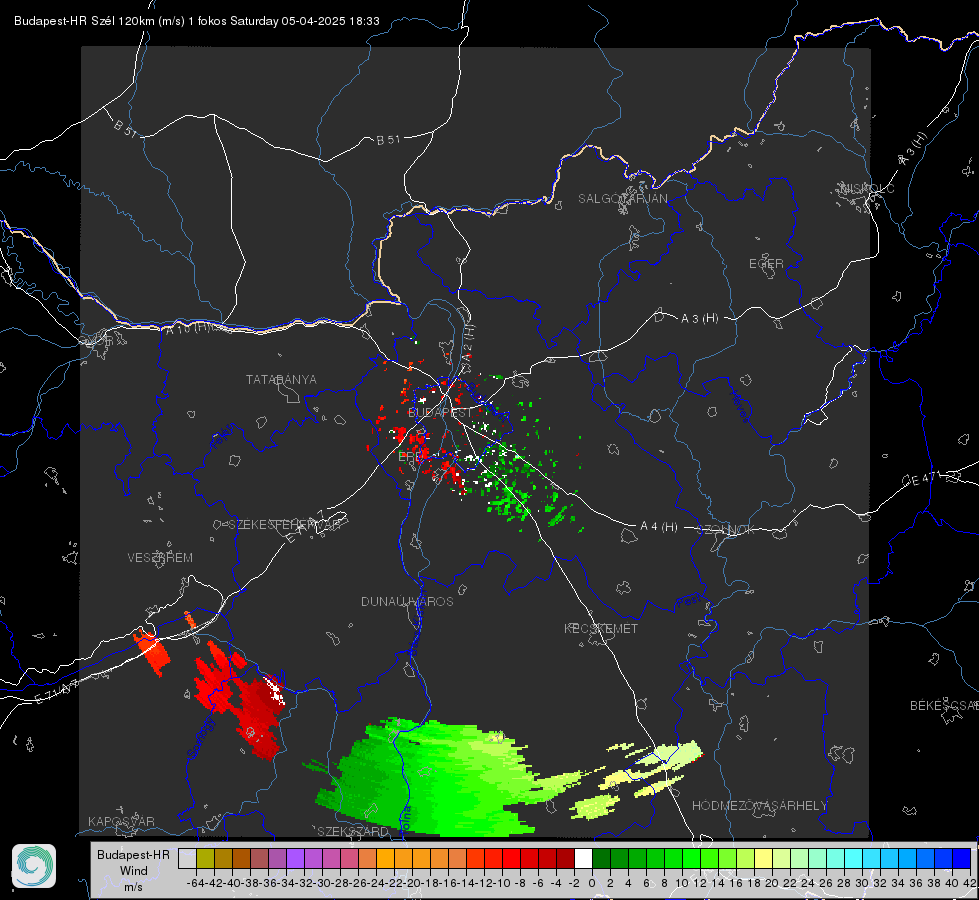Click the '42' value at legend end
Image resolution: width=979 pixels, height=900 pixels.
tap(969, 883)
